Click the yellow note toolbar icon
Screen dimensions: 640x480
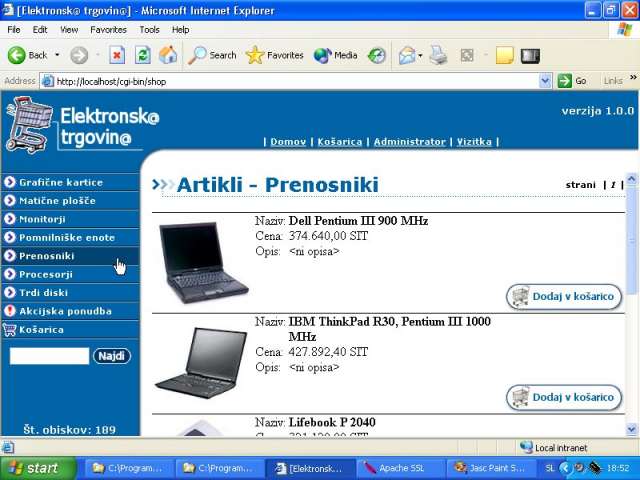tap(504, 56)
